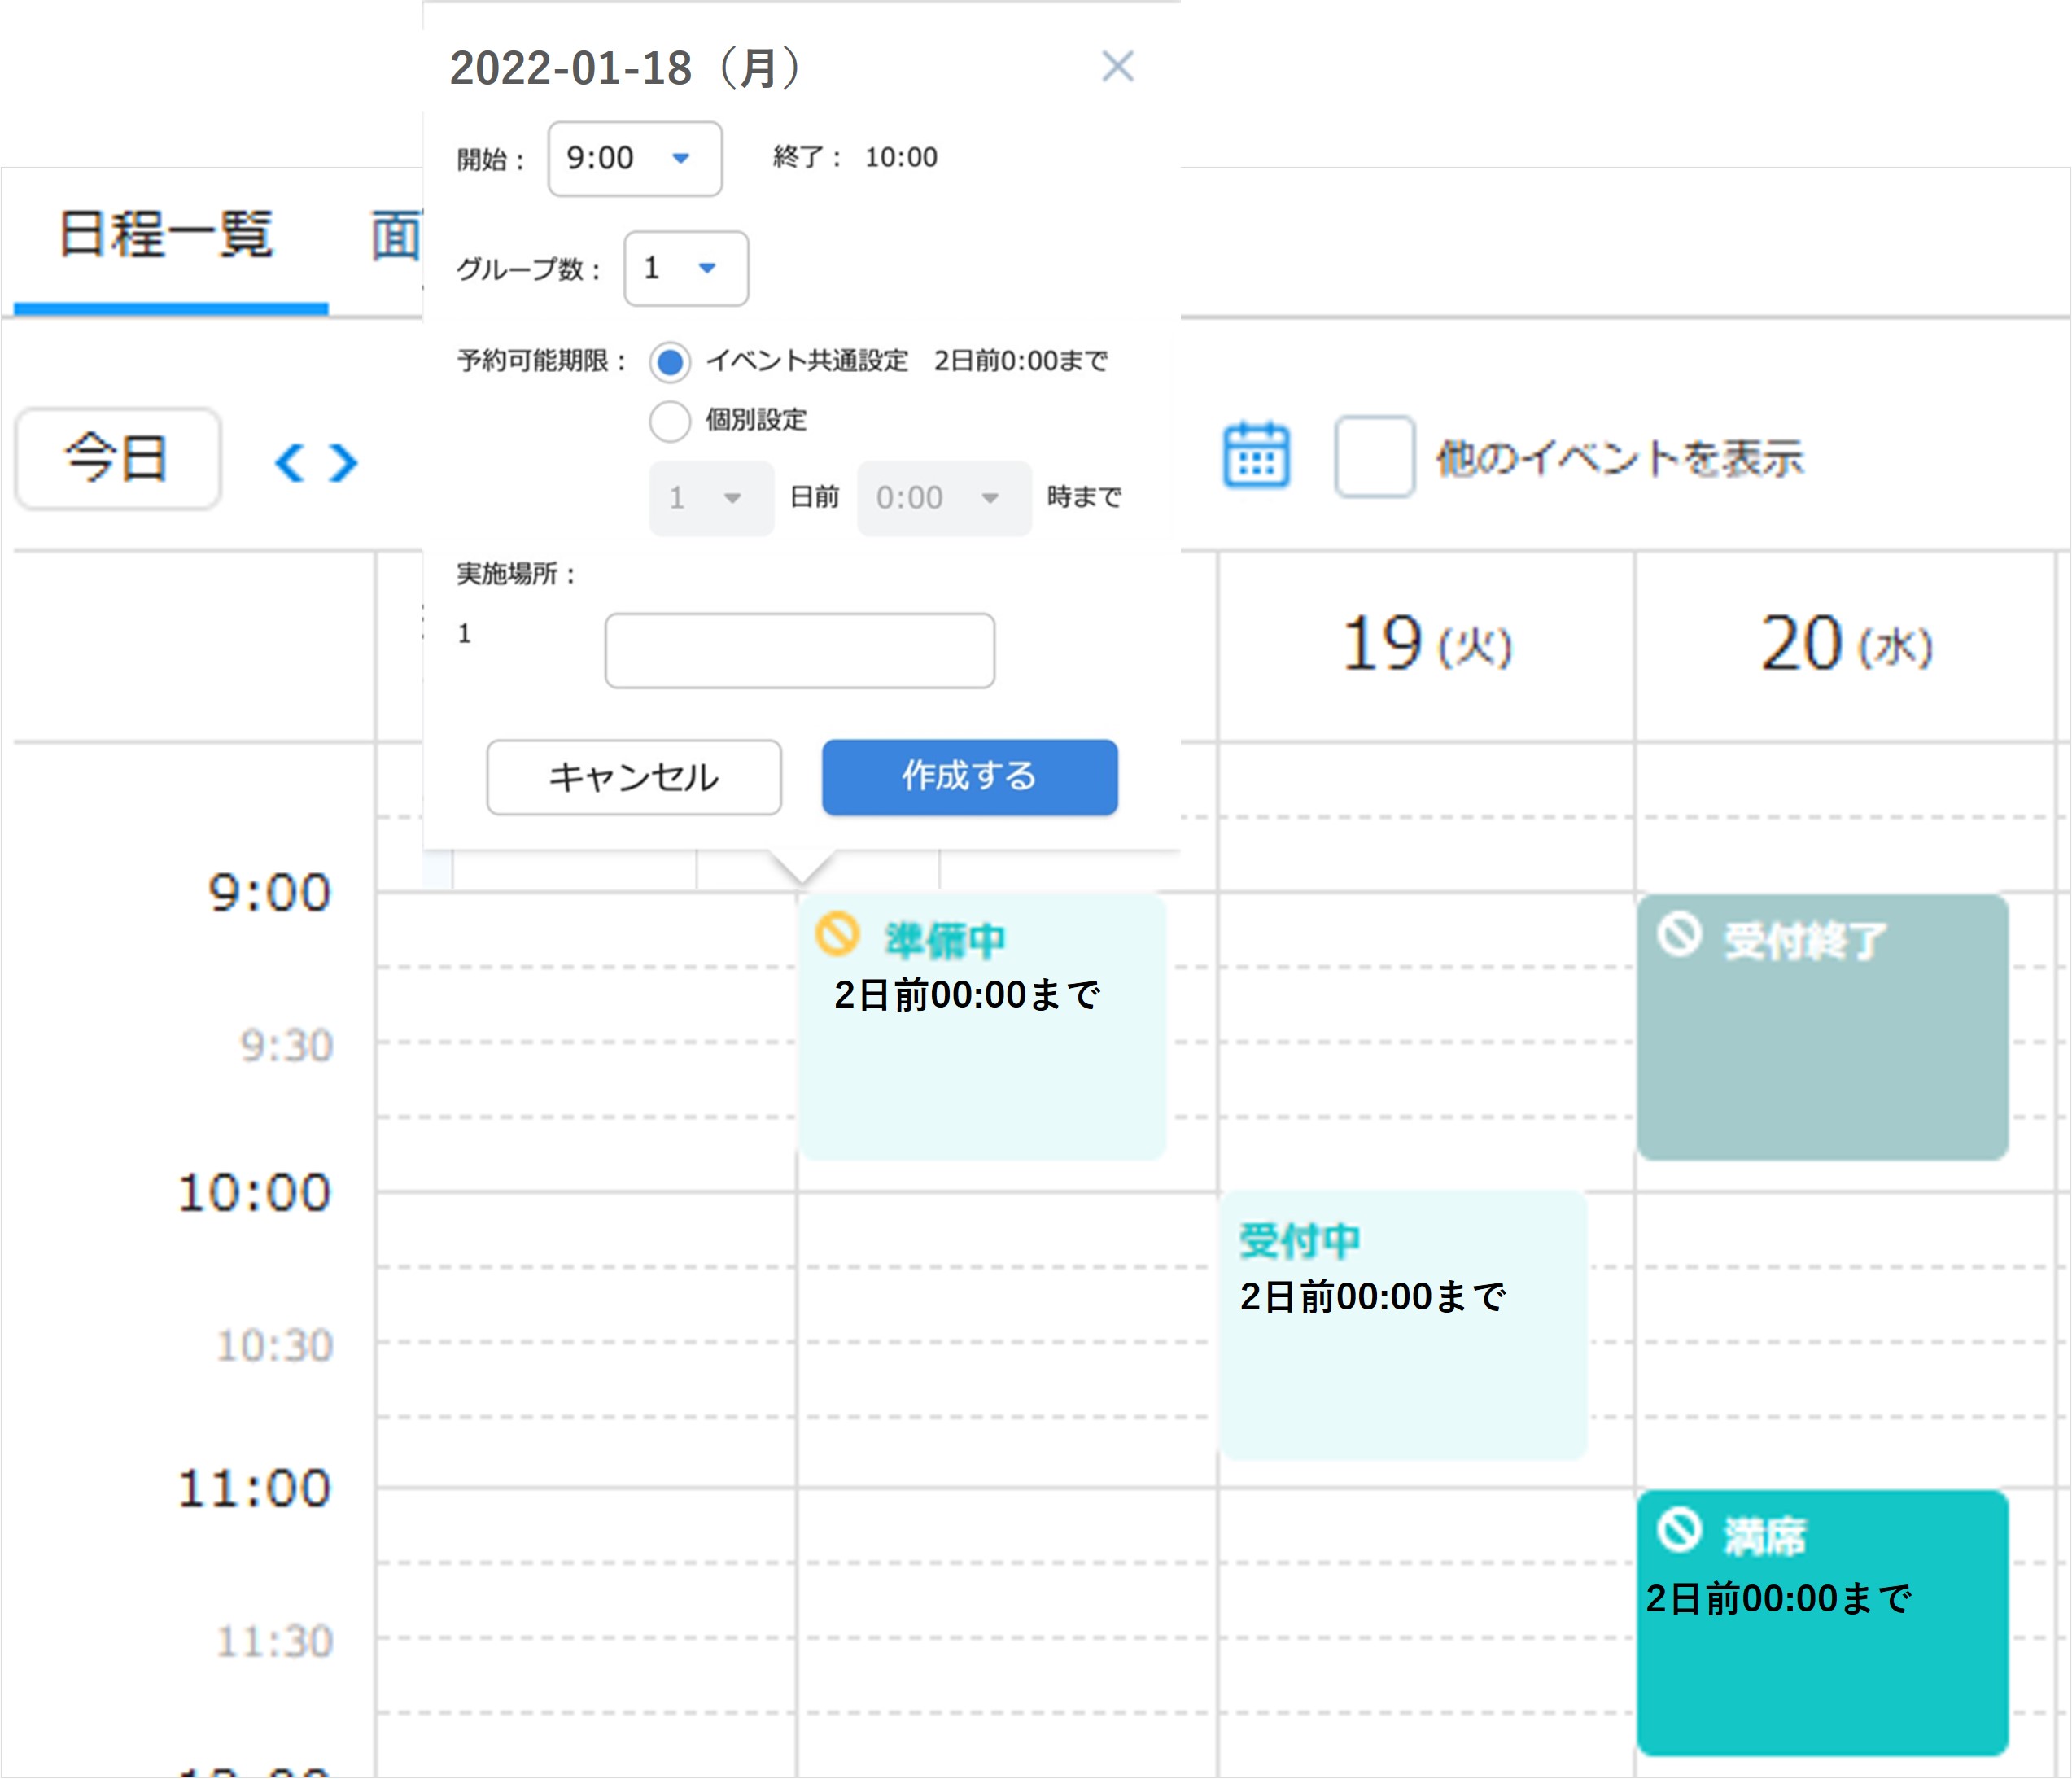The image size is (2072, 1779).
Task: Select the 個別設定 radio button
Action: tap(670, 421)
